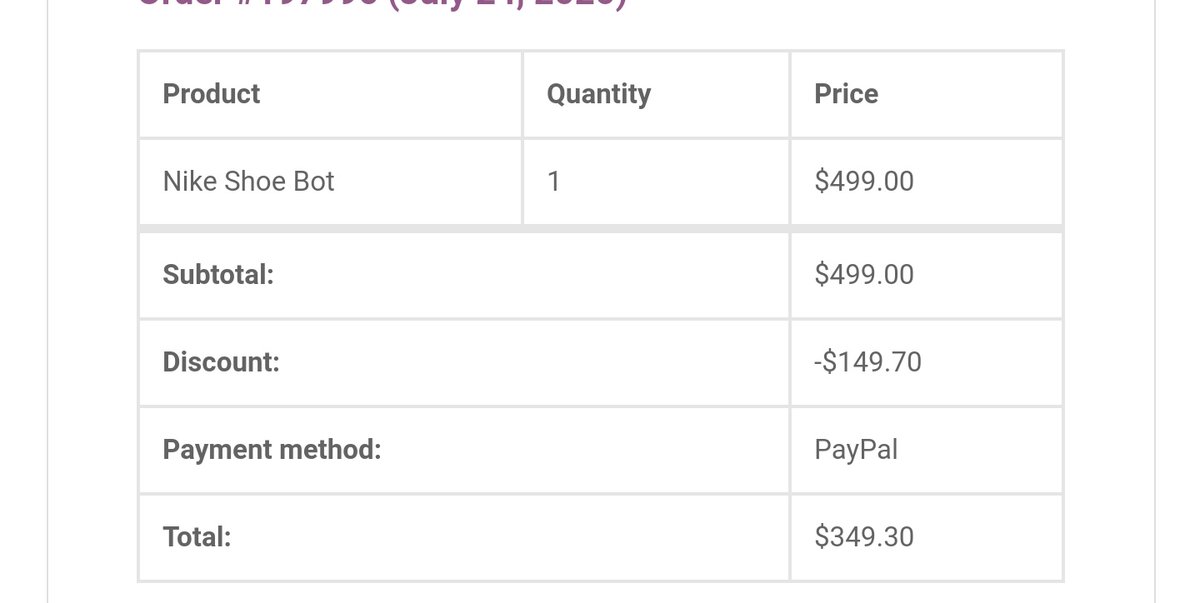The width and height of the screenshot is (1200, 603).
Task: Click the subtotal row amount $499.00
Action: point(864,275)
